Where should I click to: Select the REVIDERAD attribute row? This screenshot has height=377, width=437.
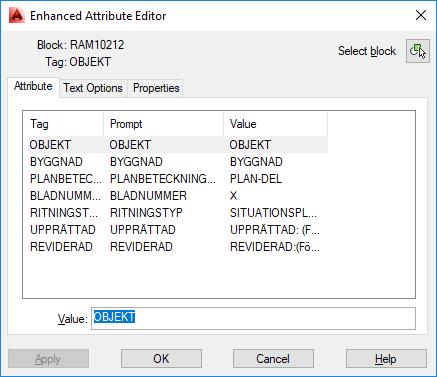point(175,247)
